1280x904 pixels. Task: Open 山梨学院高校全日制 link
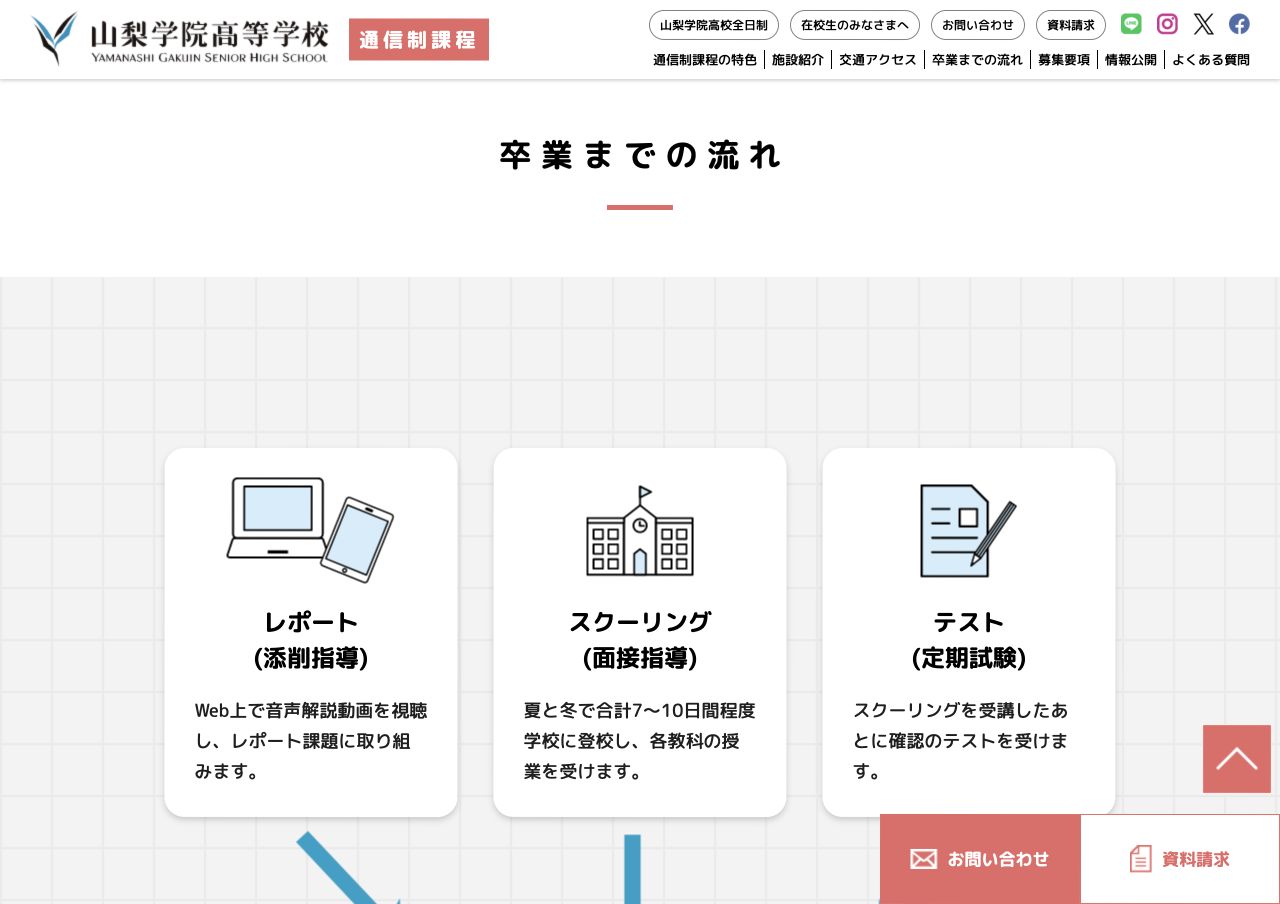click(x=714, y=25)
